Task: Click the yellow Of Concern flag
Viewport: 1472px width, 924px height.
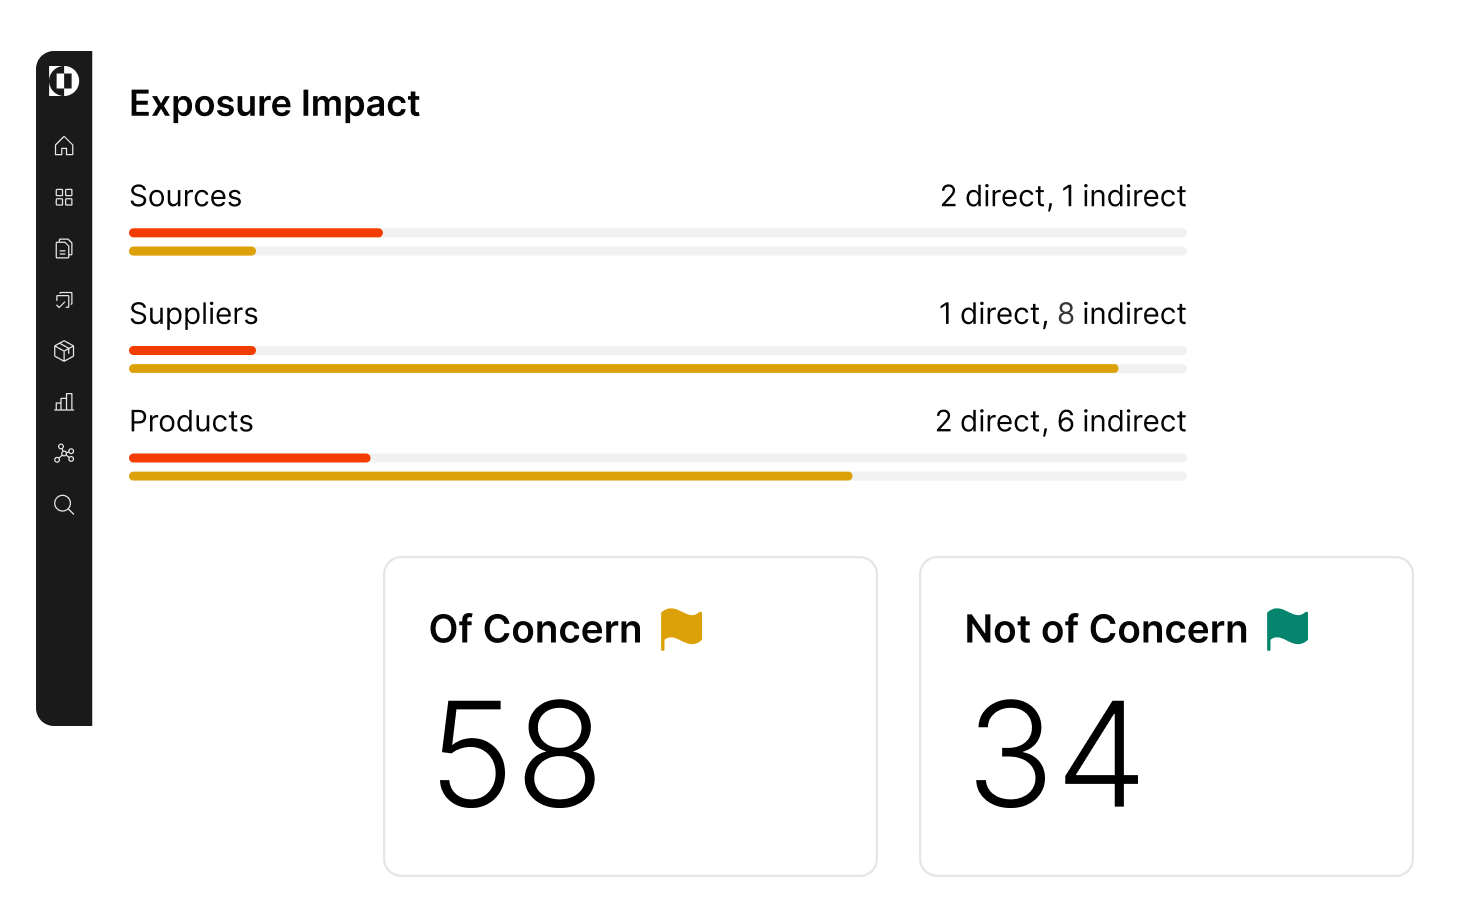Action: [x=682, y=628]
